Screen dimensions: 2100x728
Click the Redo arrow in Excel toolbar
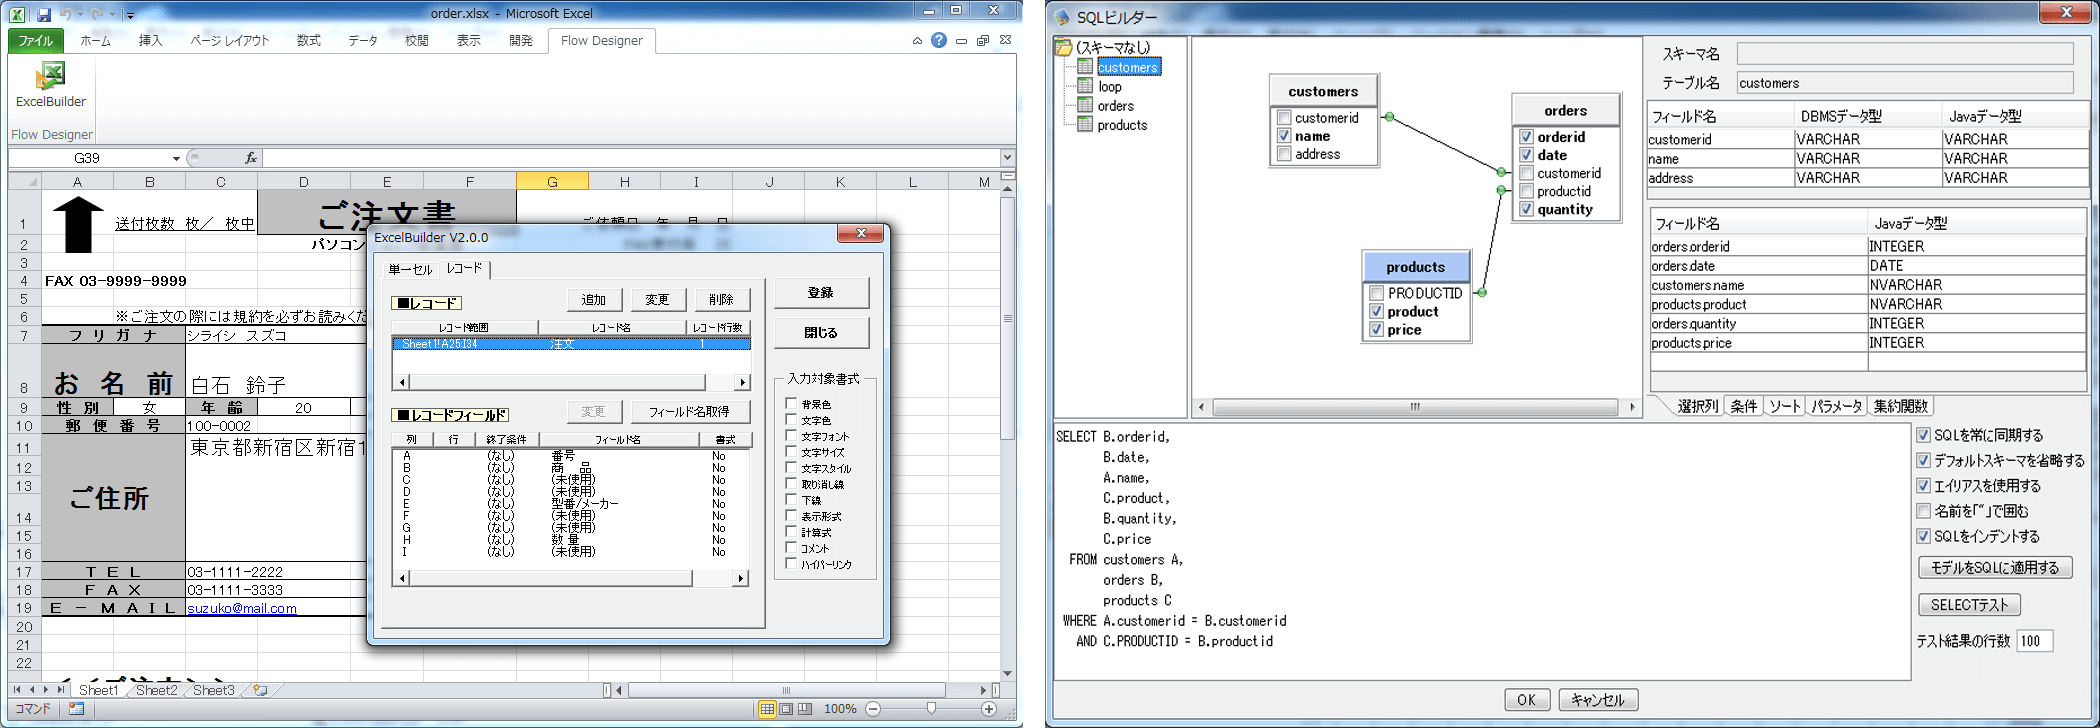98,14
